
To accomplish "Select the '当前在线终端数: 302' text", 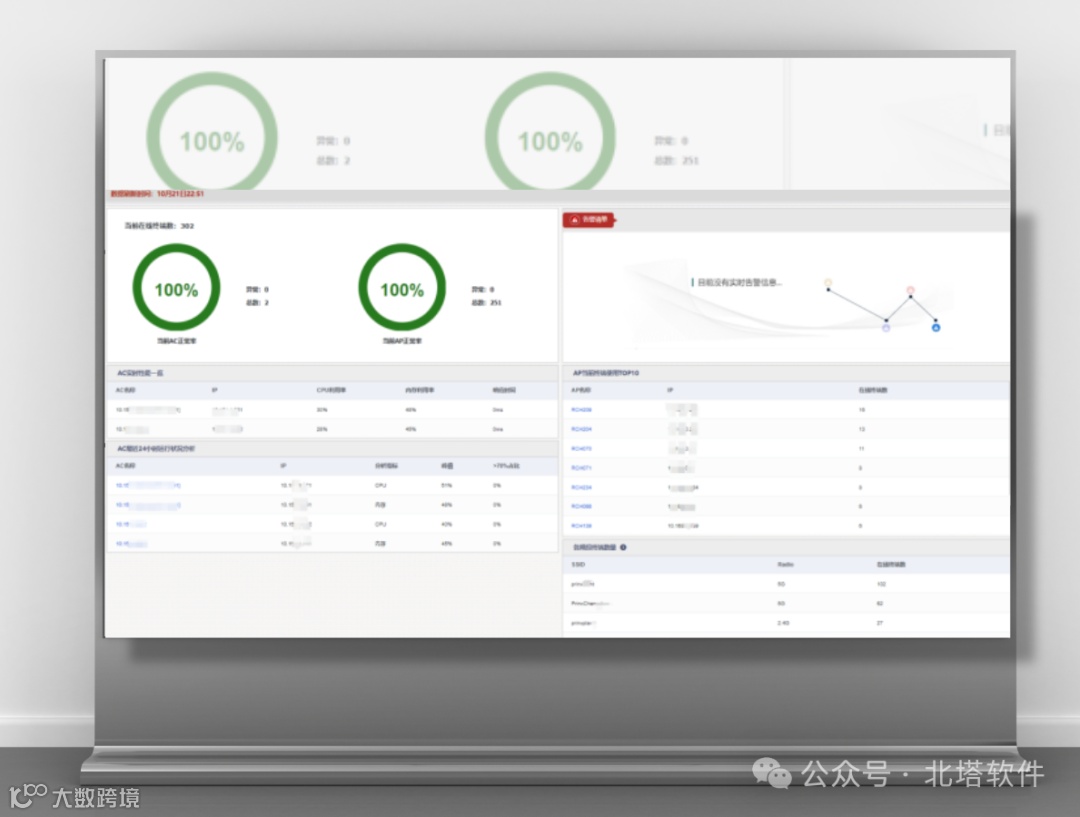I will click(x=159, y=226).
